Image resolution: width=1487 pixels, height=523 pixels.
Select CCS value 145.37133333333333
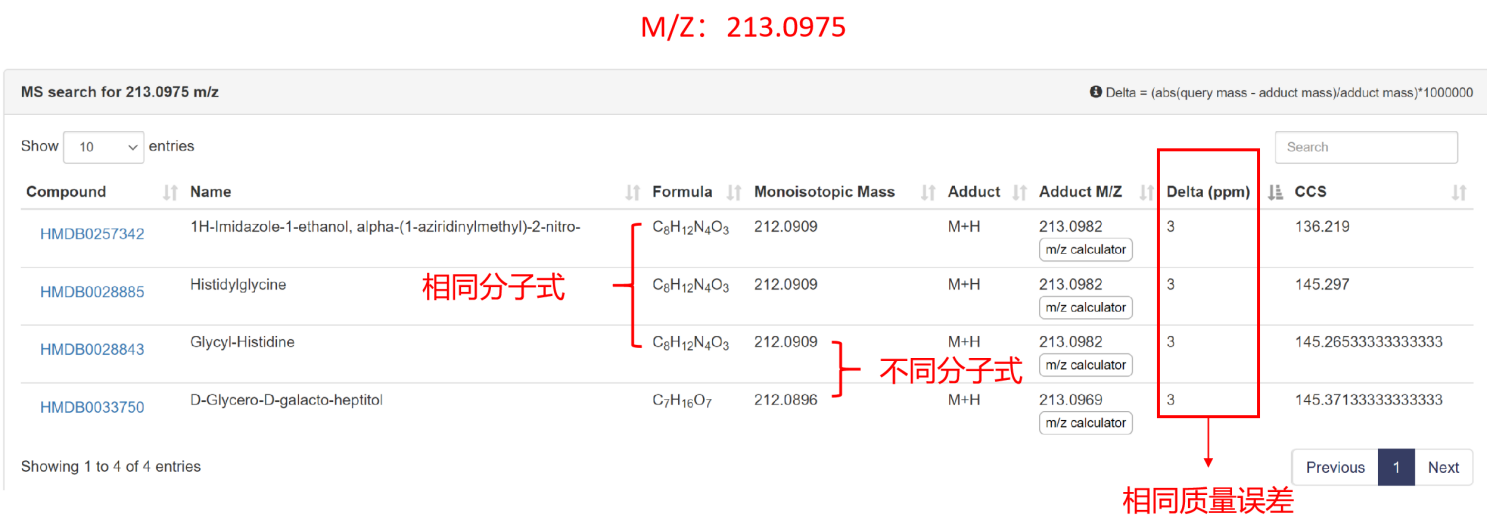click(1368, 400)
